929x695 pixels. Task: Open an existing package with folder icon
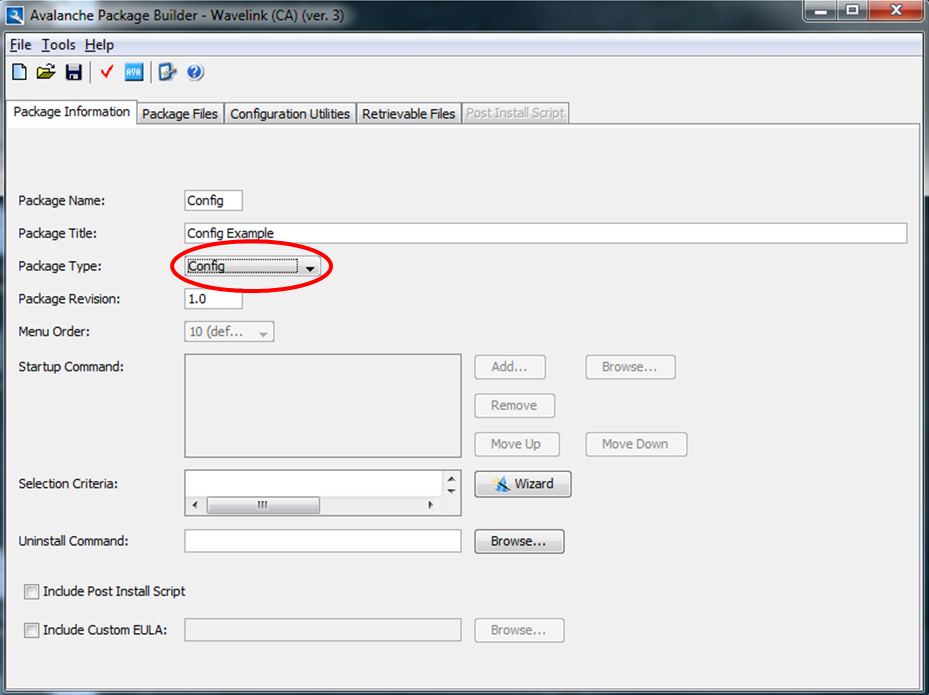pyautogui.click(x=45, y=71)
